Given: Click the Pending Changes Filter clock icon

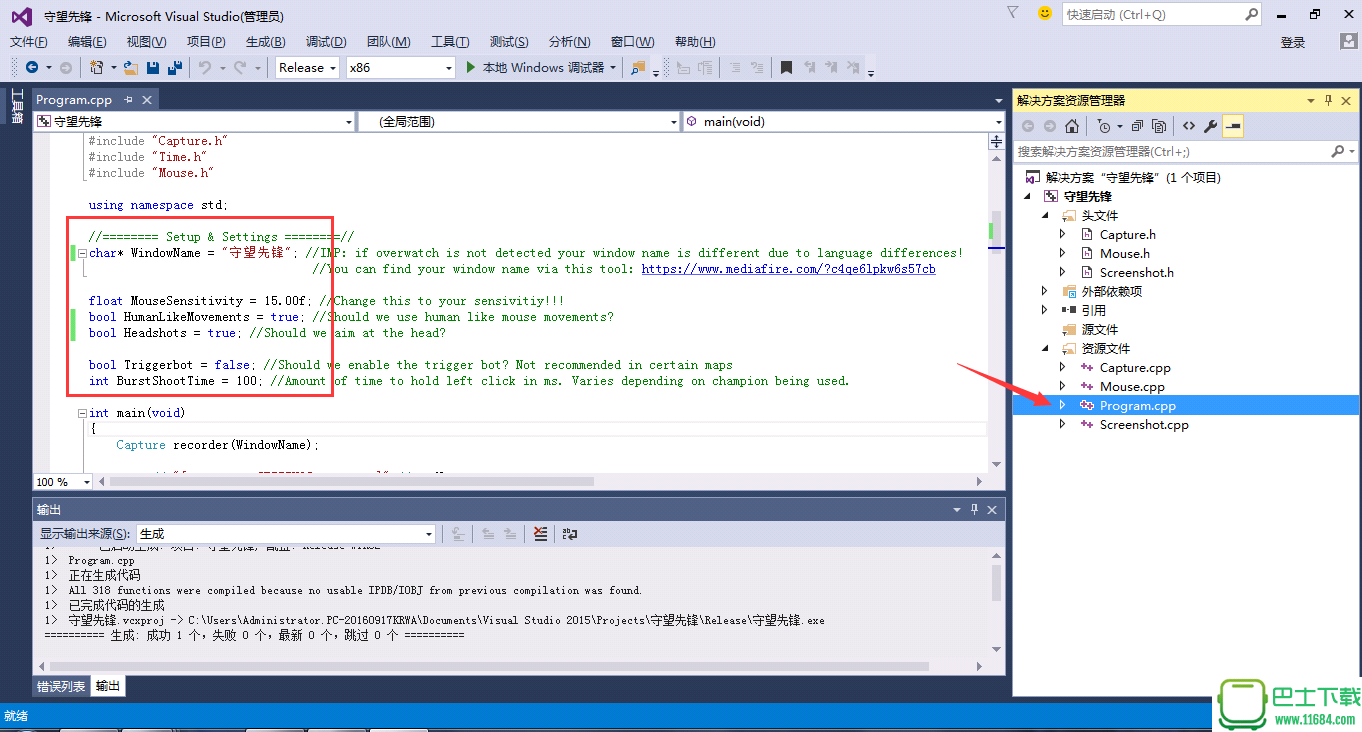Looking at the screenshot, I should (x=1103, y=126).
